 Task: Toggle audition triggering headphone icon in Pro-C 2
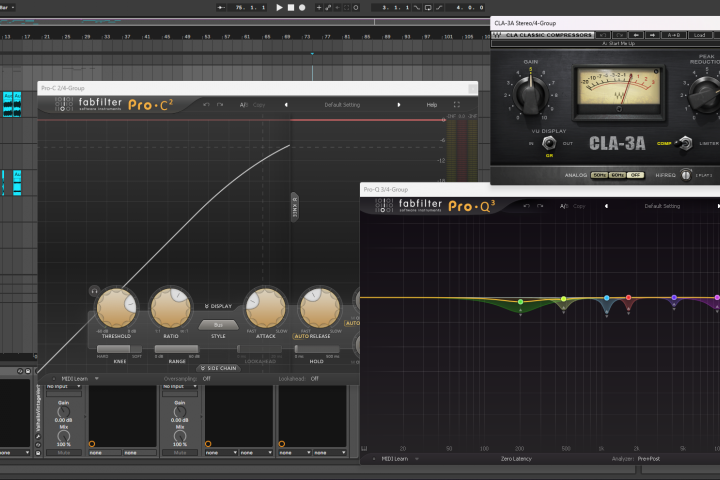coord(94,291)
